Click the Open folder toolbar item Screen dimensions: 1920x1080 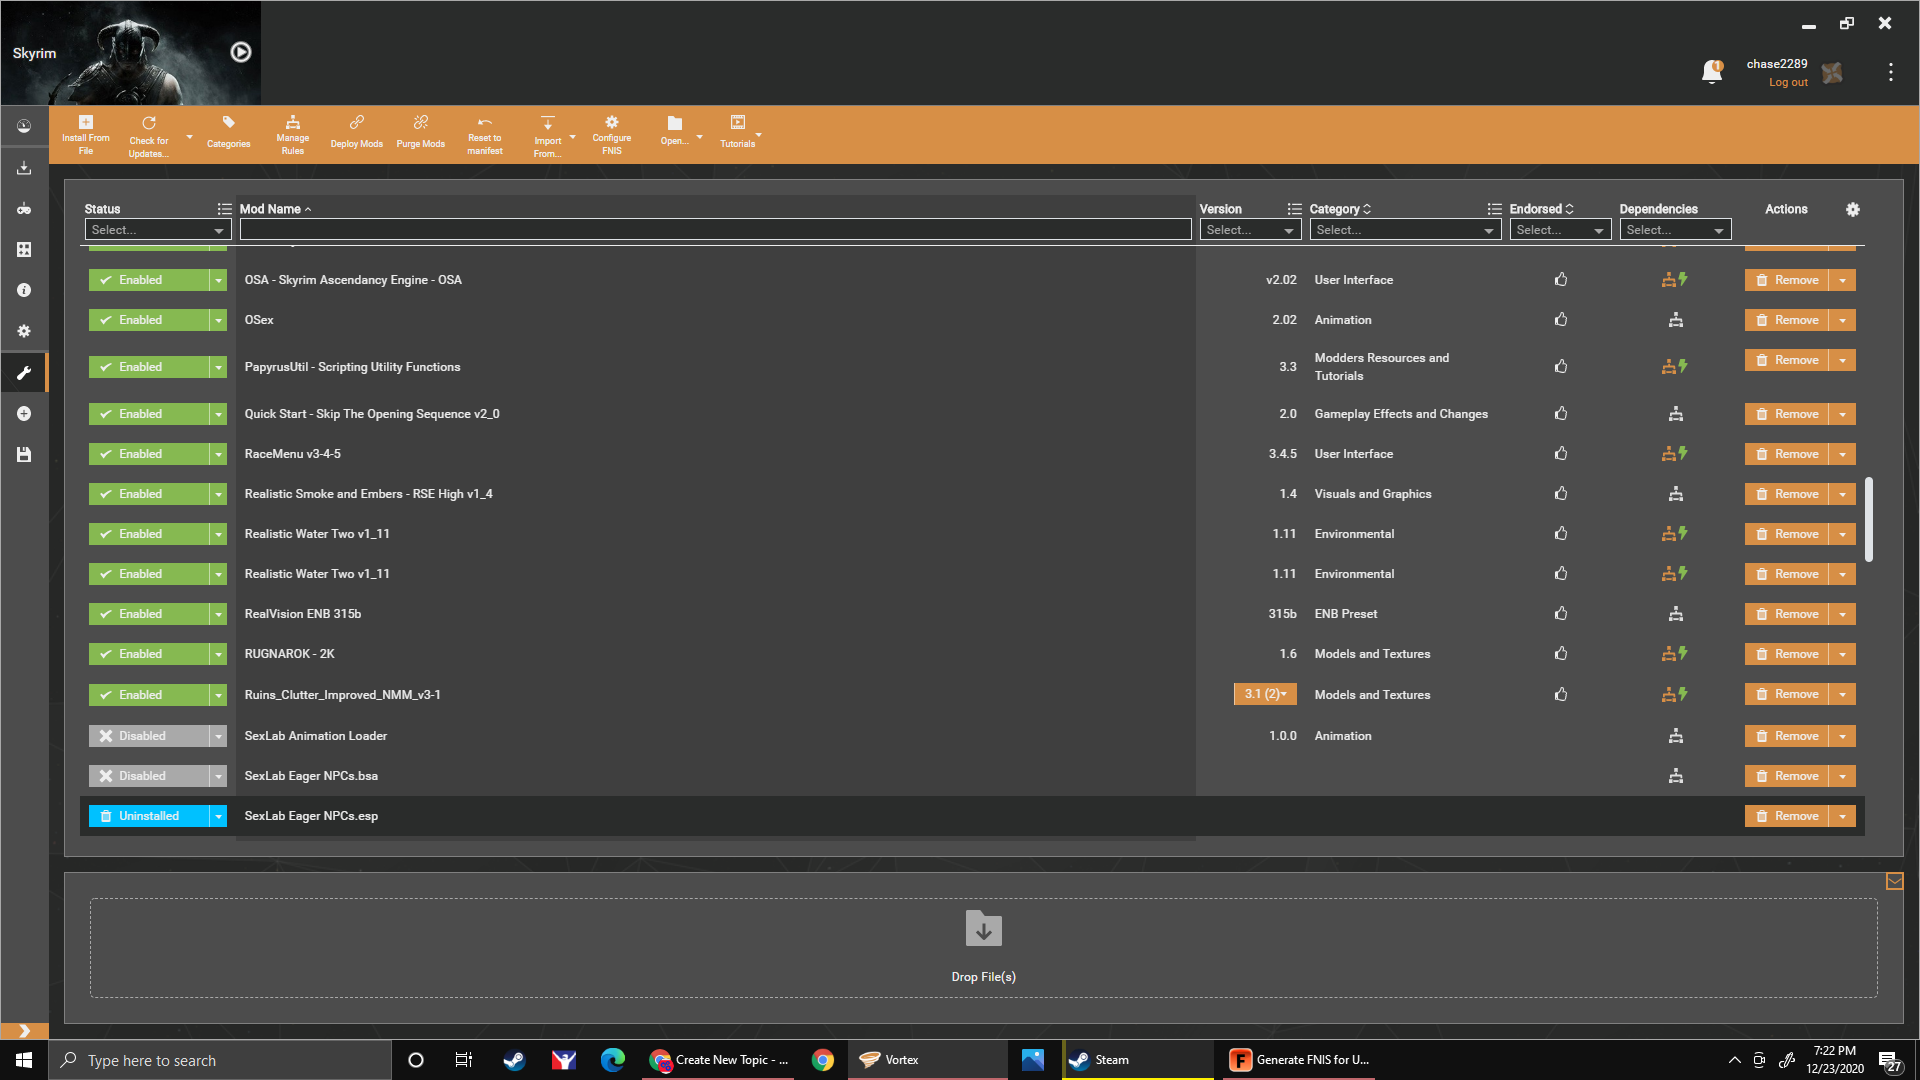click(675, 130)
